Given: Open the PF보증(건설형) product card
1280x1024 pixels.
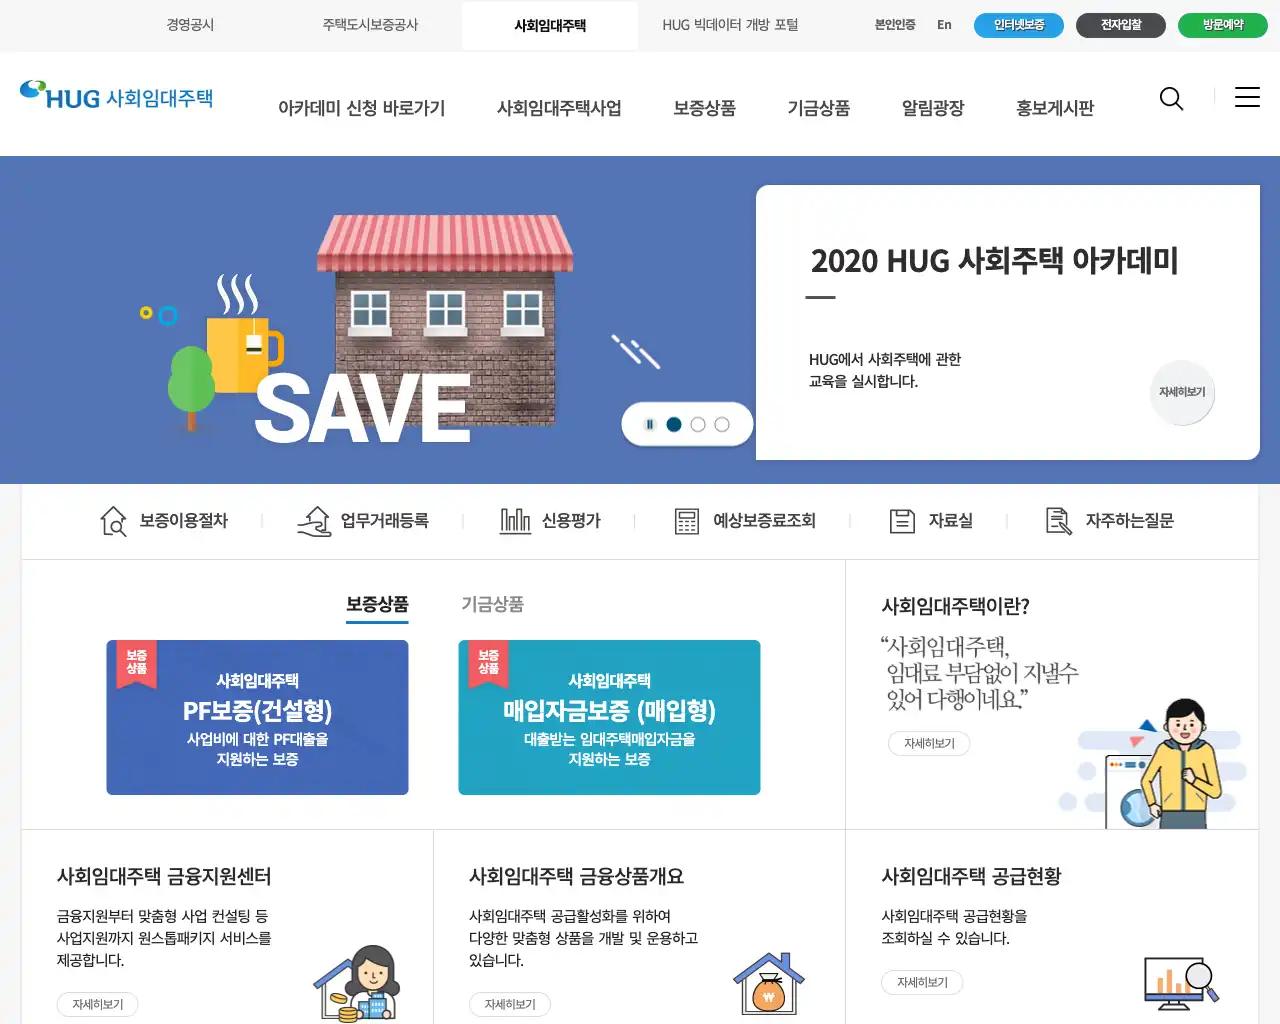Looking at the screenshot, I should click(x=258, y=718).
